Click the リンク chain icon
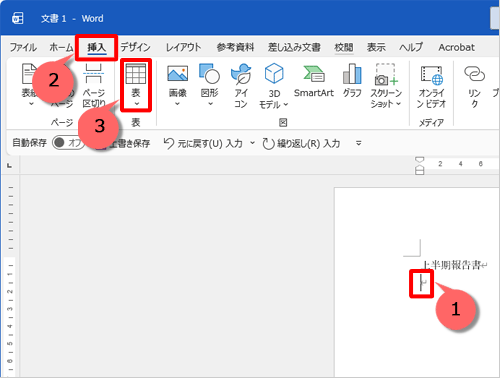 tap(474, 74)
